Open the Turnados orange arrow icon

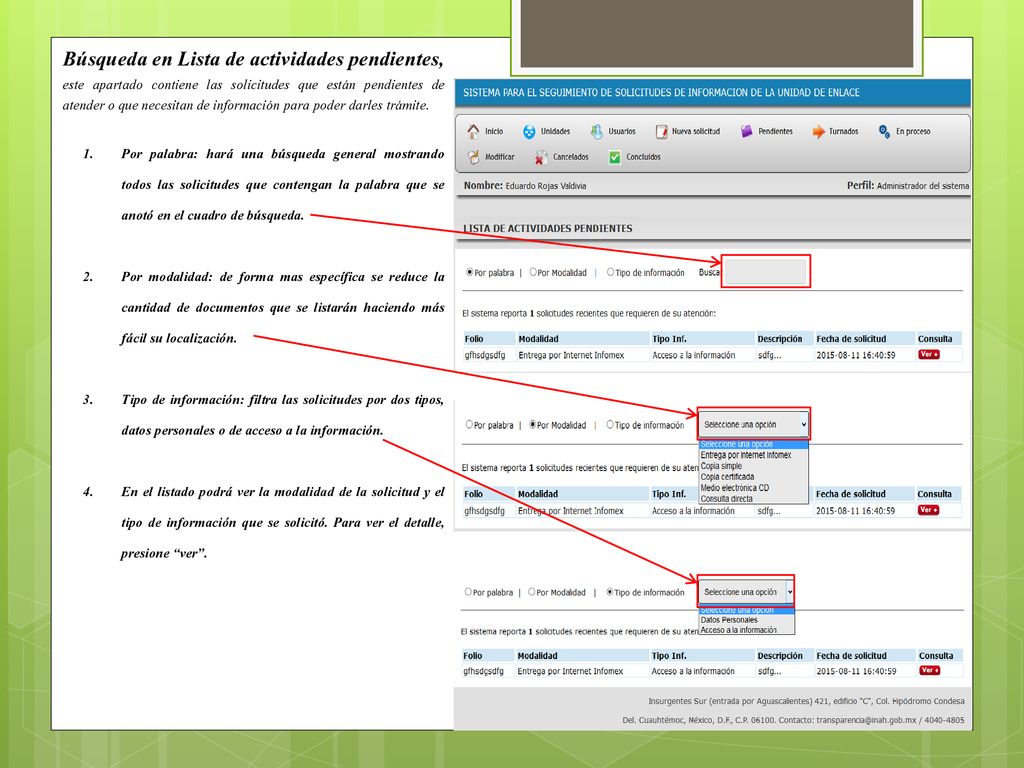click(x=818, y=132)
